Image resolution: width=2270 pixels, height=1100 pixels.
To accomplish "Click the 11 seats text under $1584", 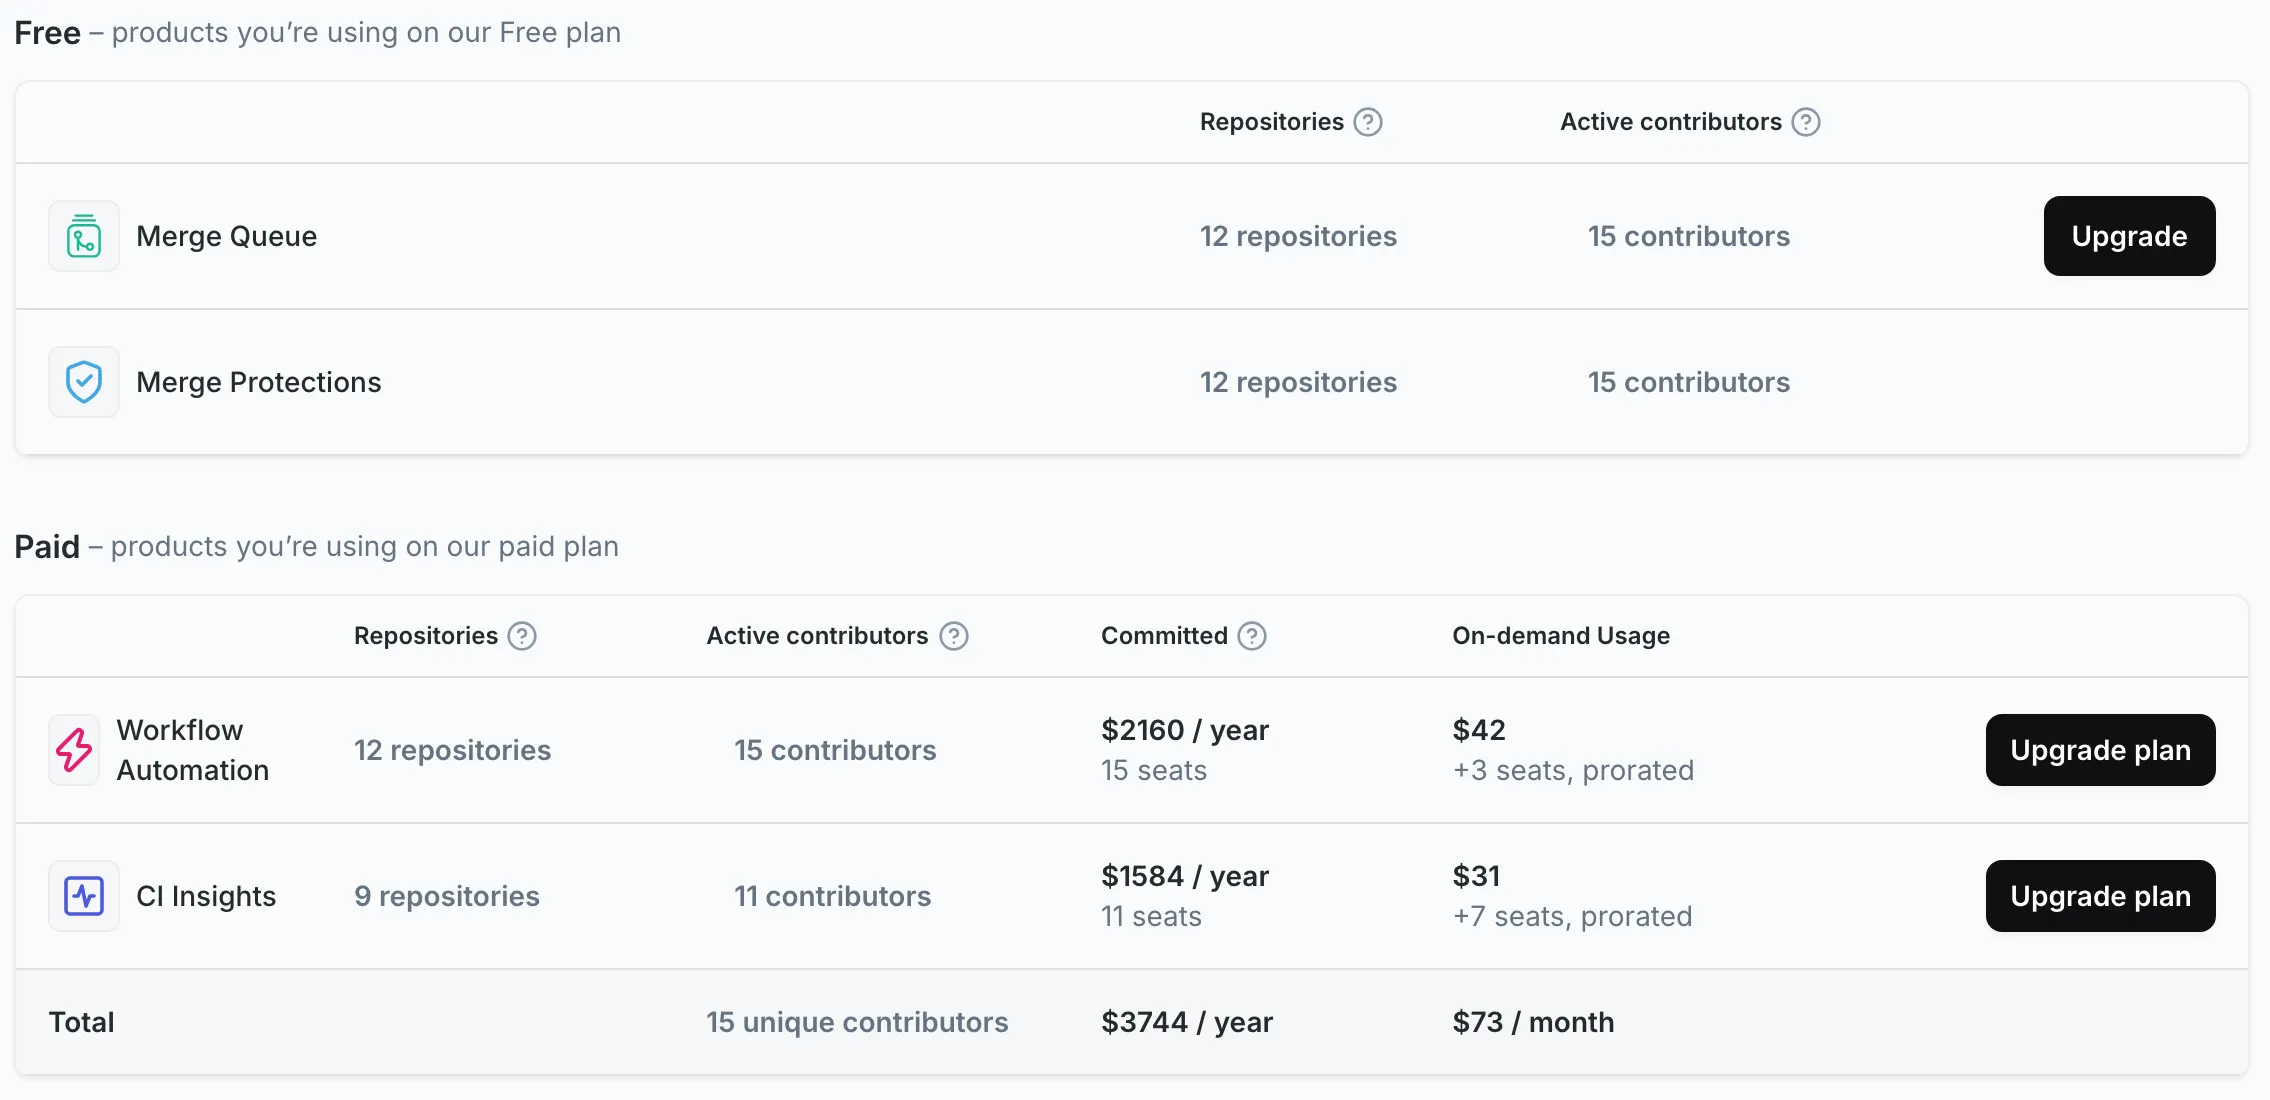I will tap(1151, 916).
